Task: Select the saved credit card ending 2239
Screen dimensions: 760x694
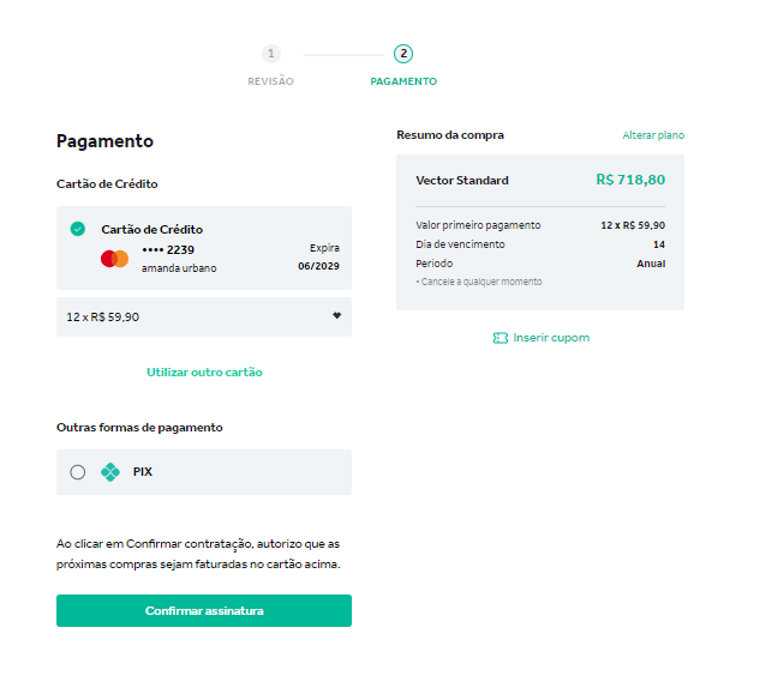Action: (204, 248)
